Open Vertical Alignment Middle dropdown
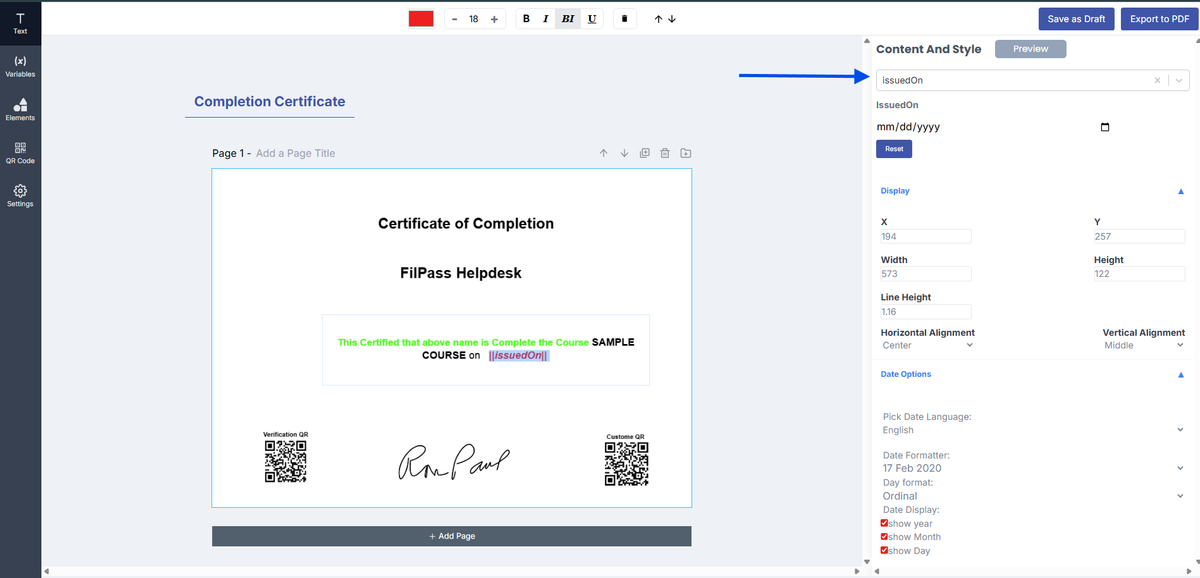 1144,345
